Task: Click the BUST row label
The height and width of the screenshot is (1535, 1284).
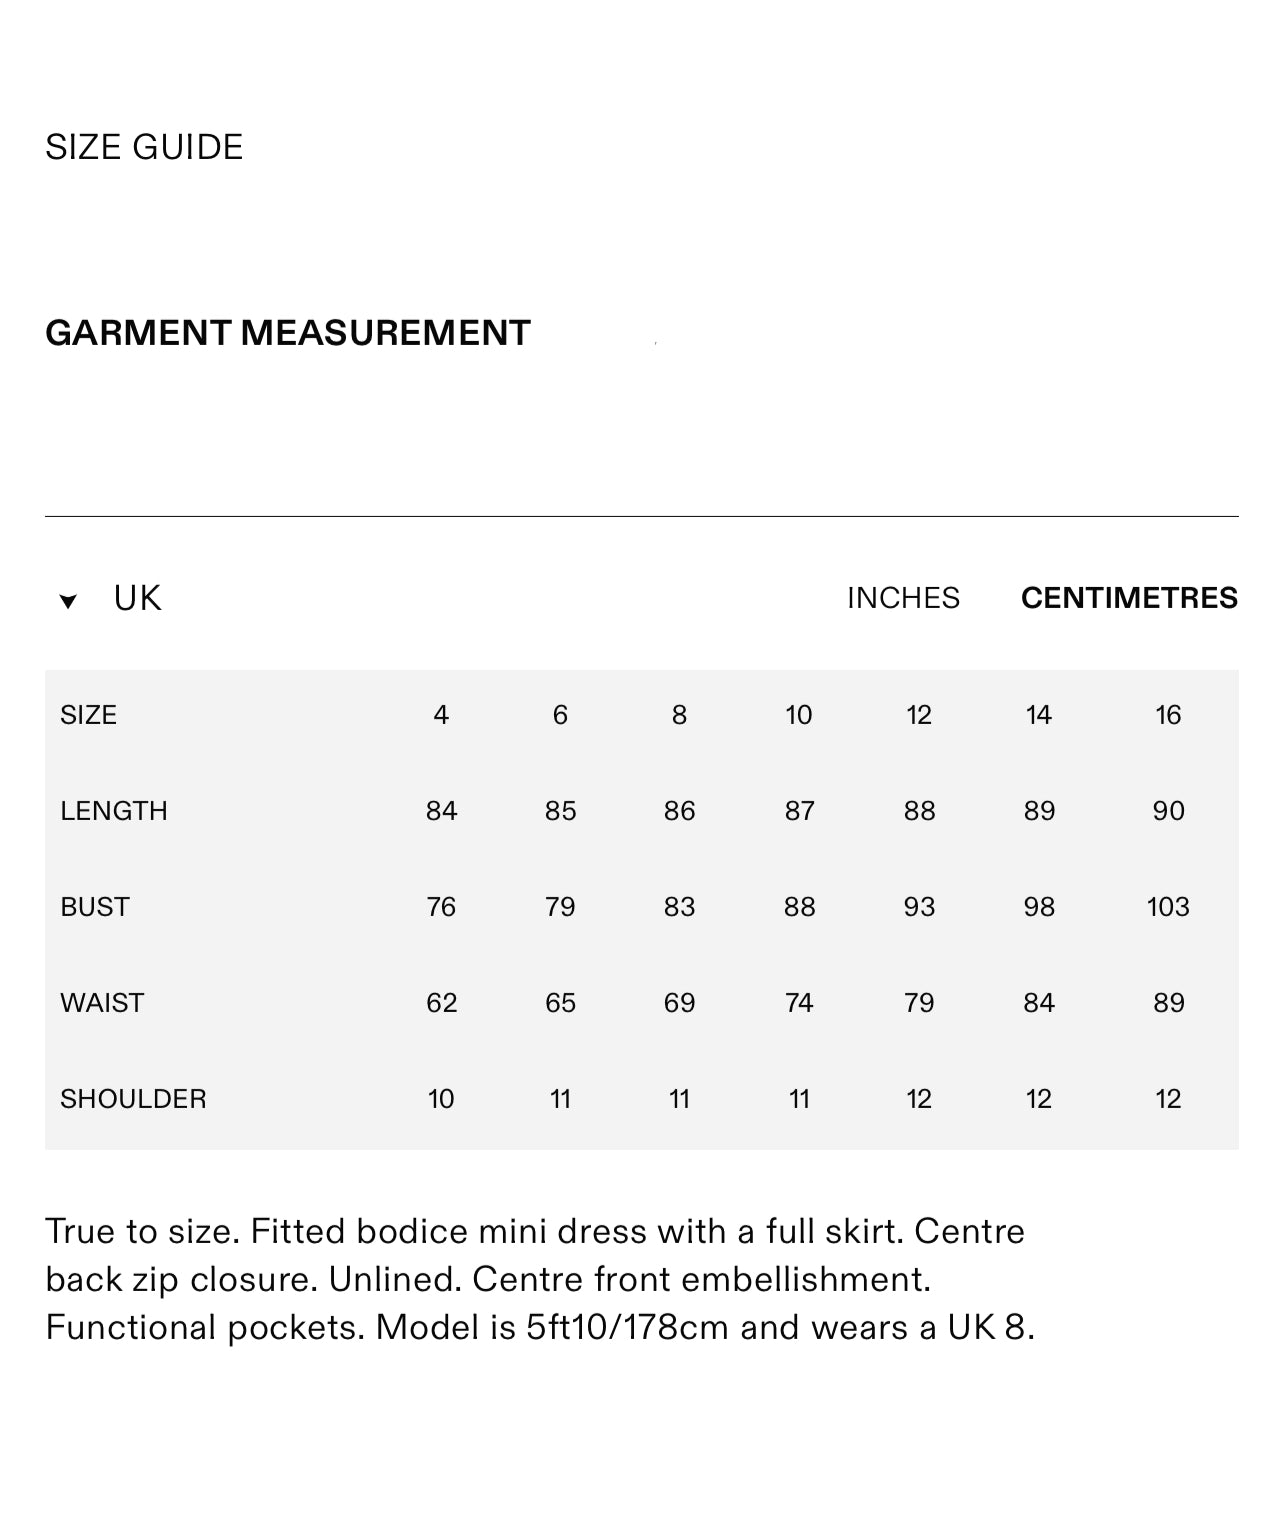Action: [94, 907]
